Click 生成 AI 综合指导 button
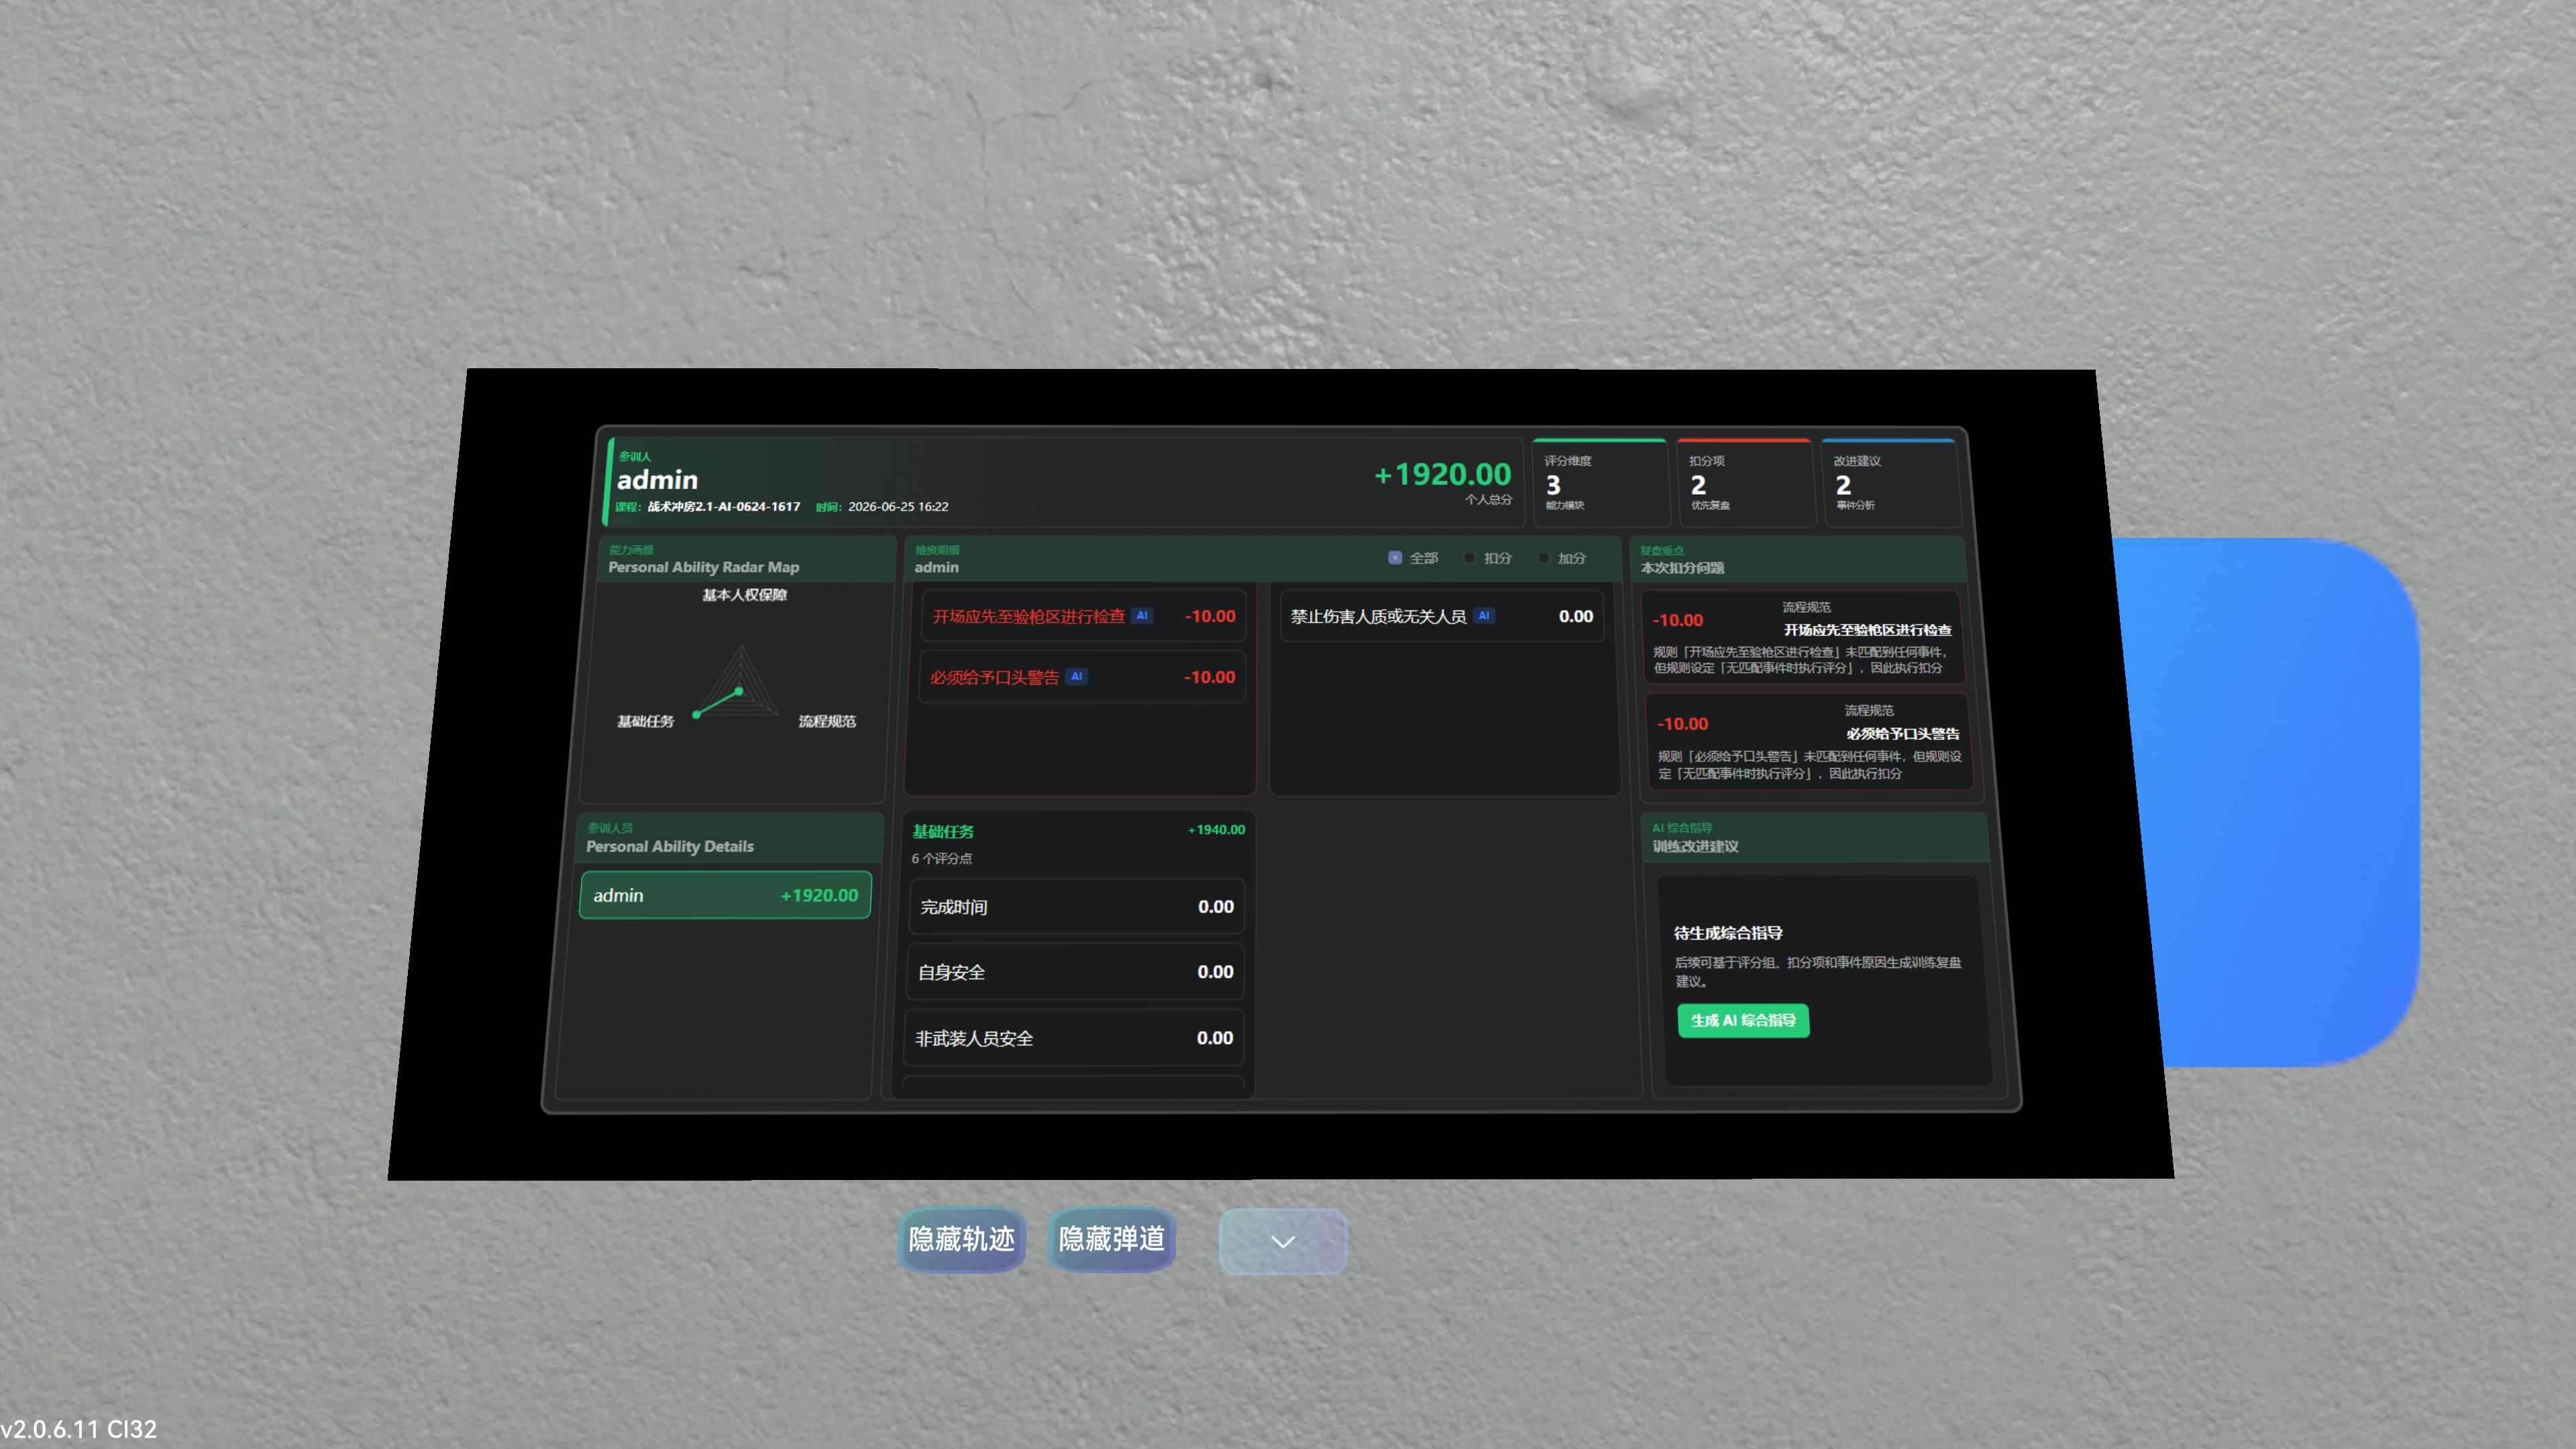 [1743, 1020]
